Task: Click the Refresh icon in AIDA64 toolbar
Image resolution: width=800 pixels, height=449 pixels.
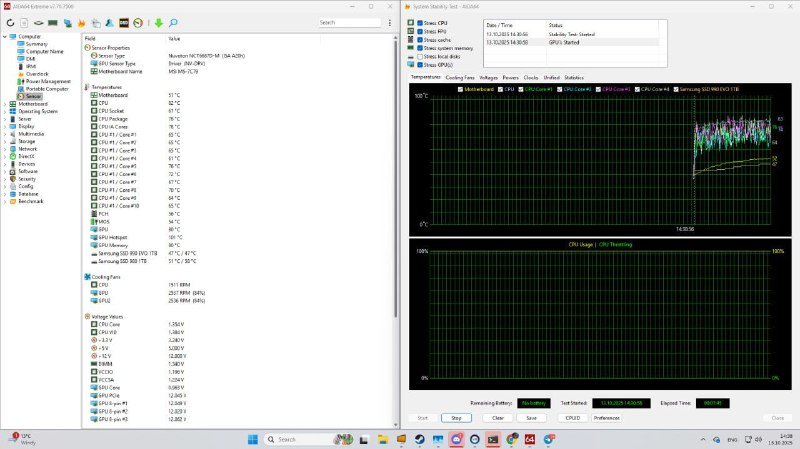Action: [10, 23]
